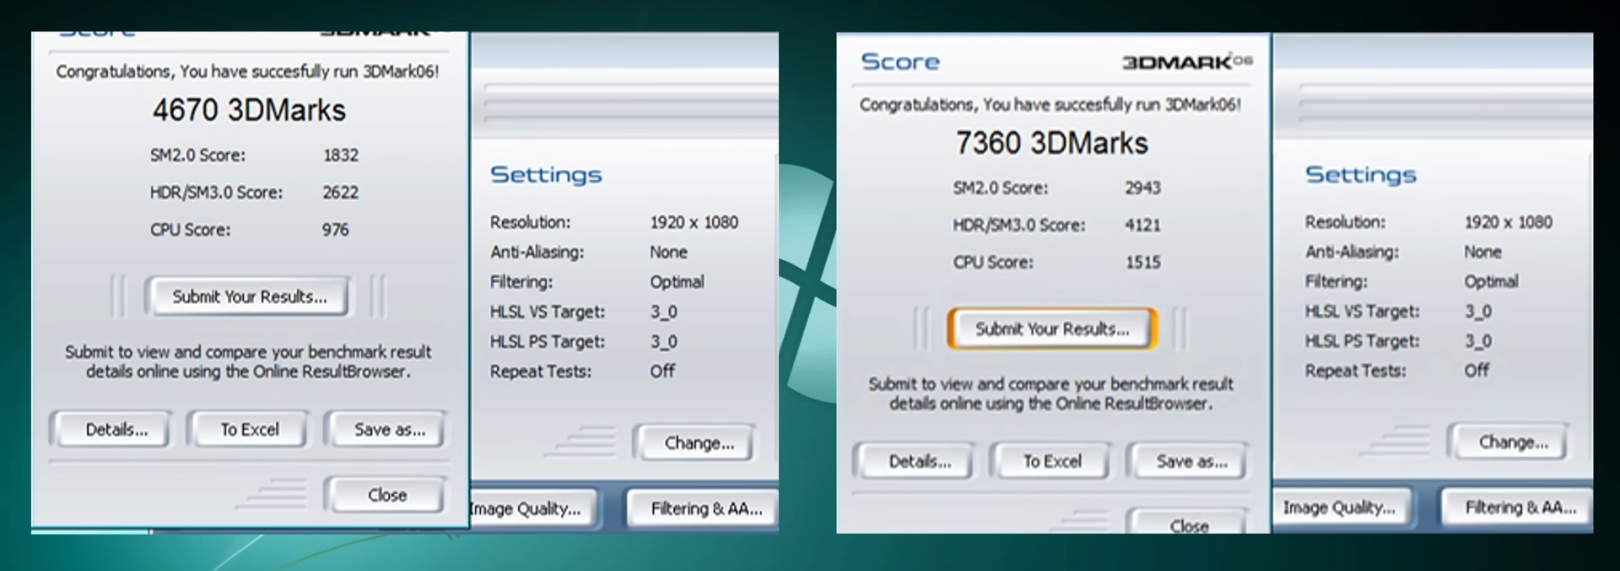
Task: Click Resolution value 1920 x 1080 in right panel
Action: 1508,222
